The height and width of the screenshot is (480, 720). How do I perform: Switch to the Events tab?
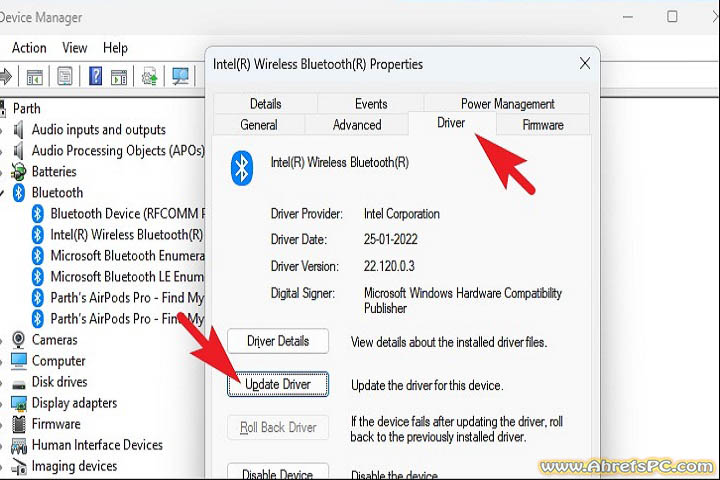[x=371, y=104]
